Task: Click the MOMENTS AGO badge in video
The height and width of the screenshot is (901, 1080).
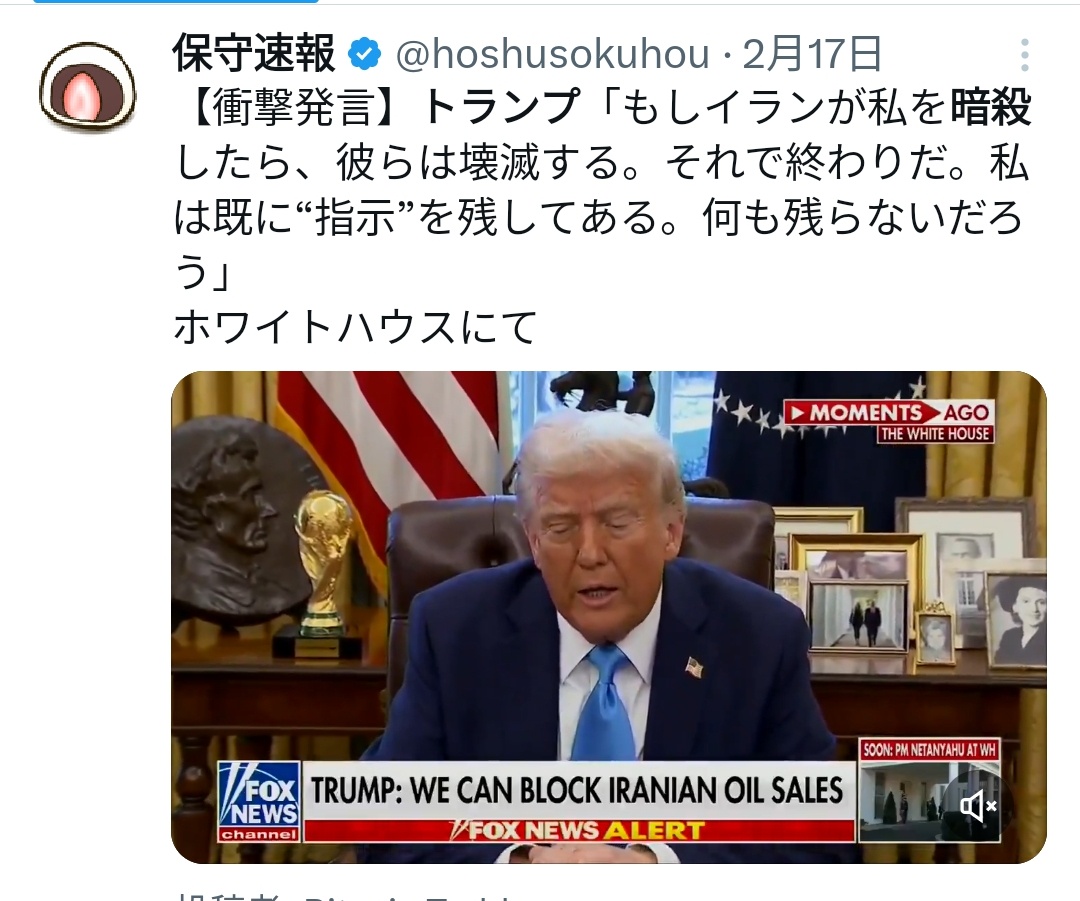Action: [890, 421]
